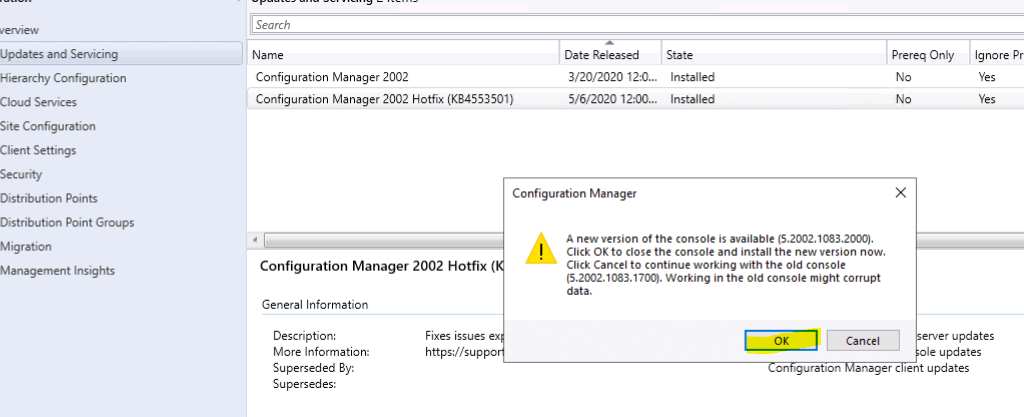
Task: Sort by the State column header
Action: point(773,55)
